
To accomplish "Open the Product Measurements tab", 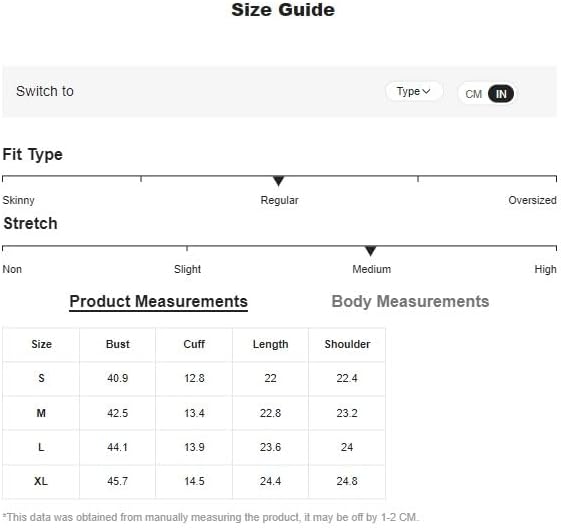I will [158, 302].
